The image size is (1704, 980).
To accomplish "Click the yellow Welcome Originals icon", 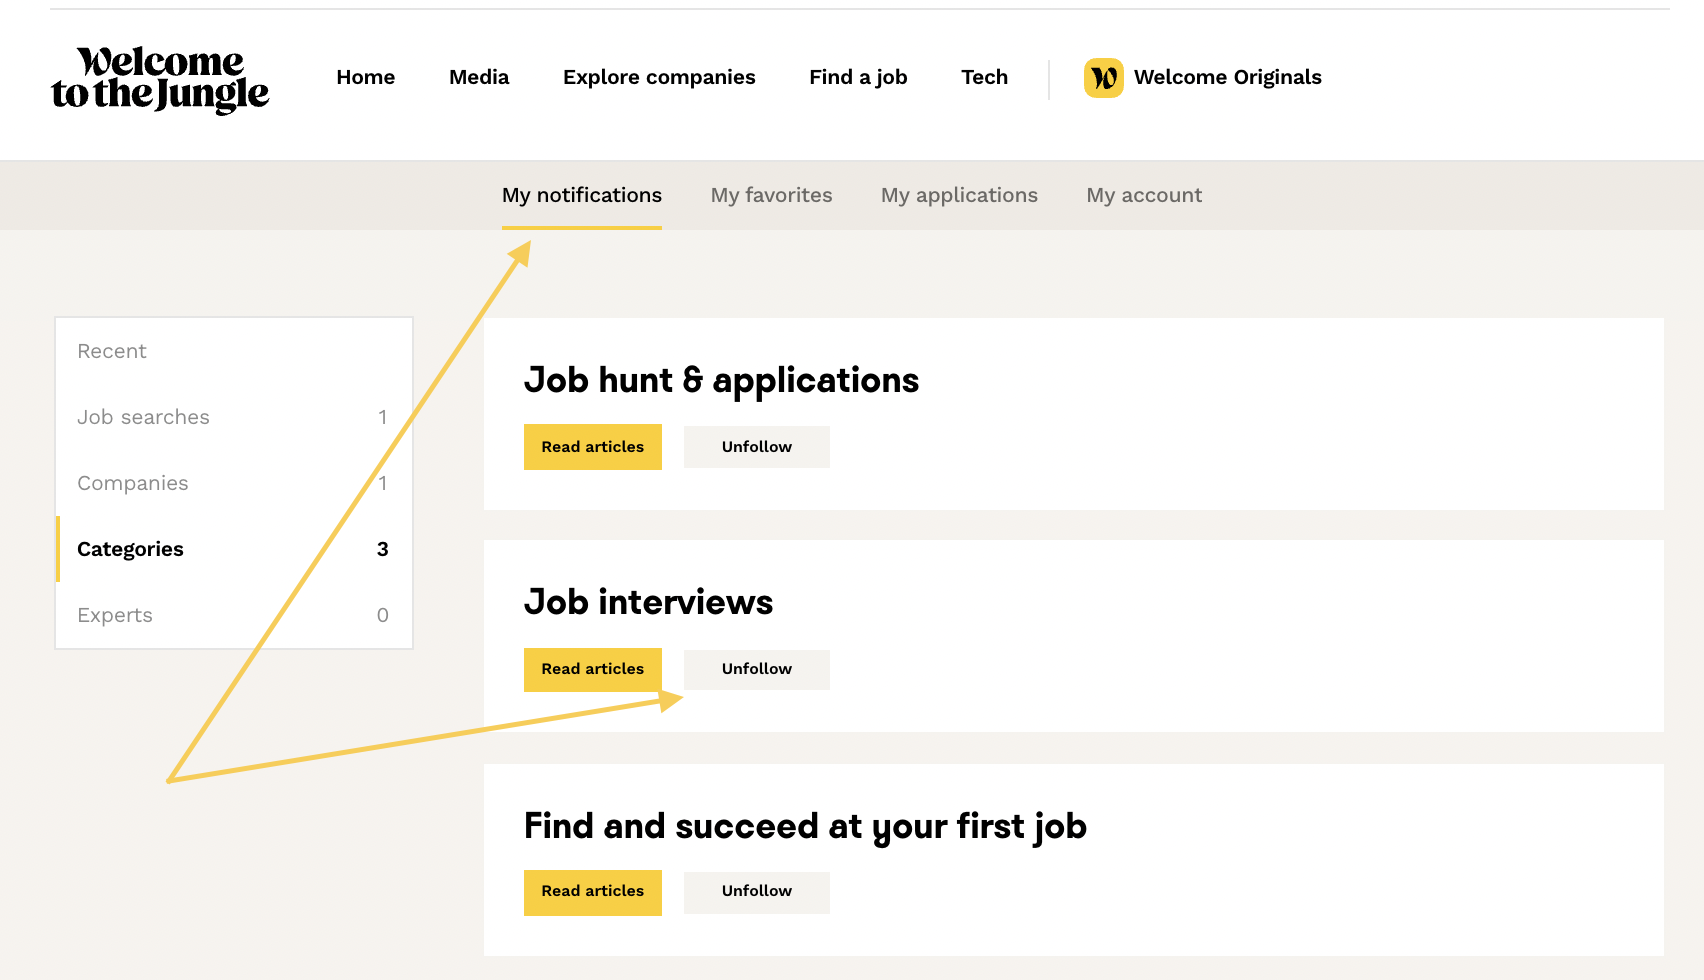I will click(x=1103, y=78).
